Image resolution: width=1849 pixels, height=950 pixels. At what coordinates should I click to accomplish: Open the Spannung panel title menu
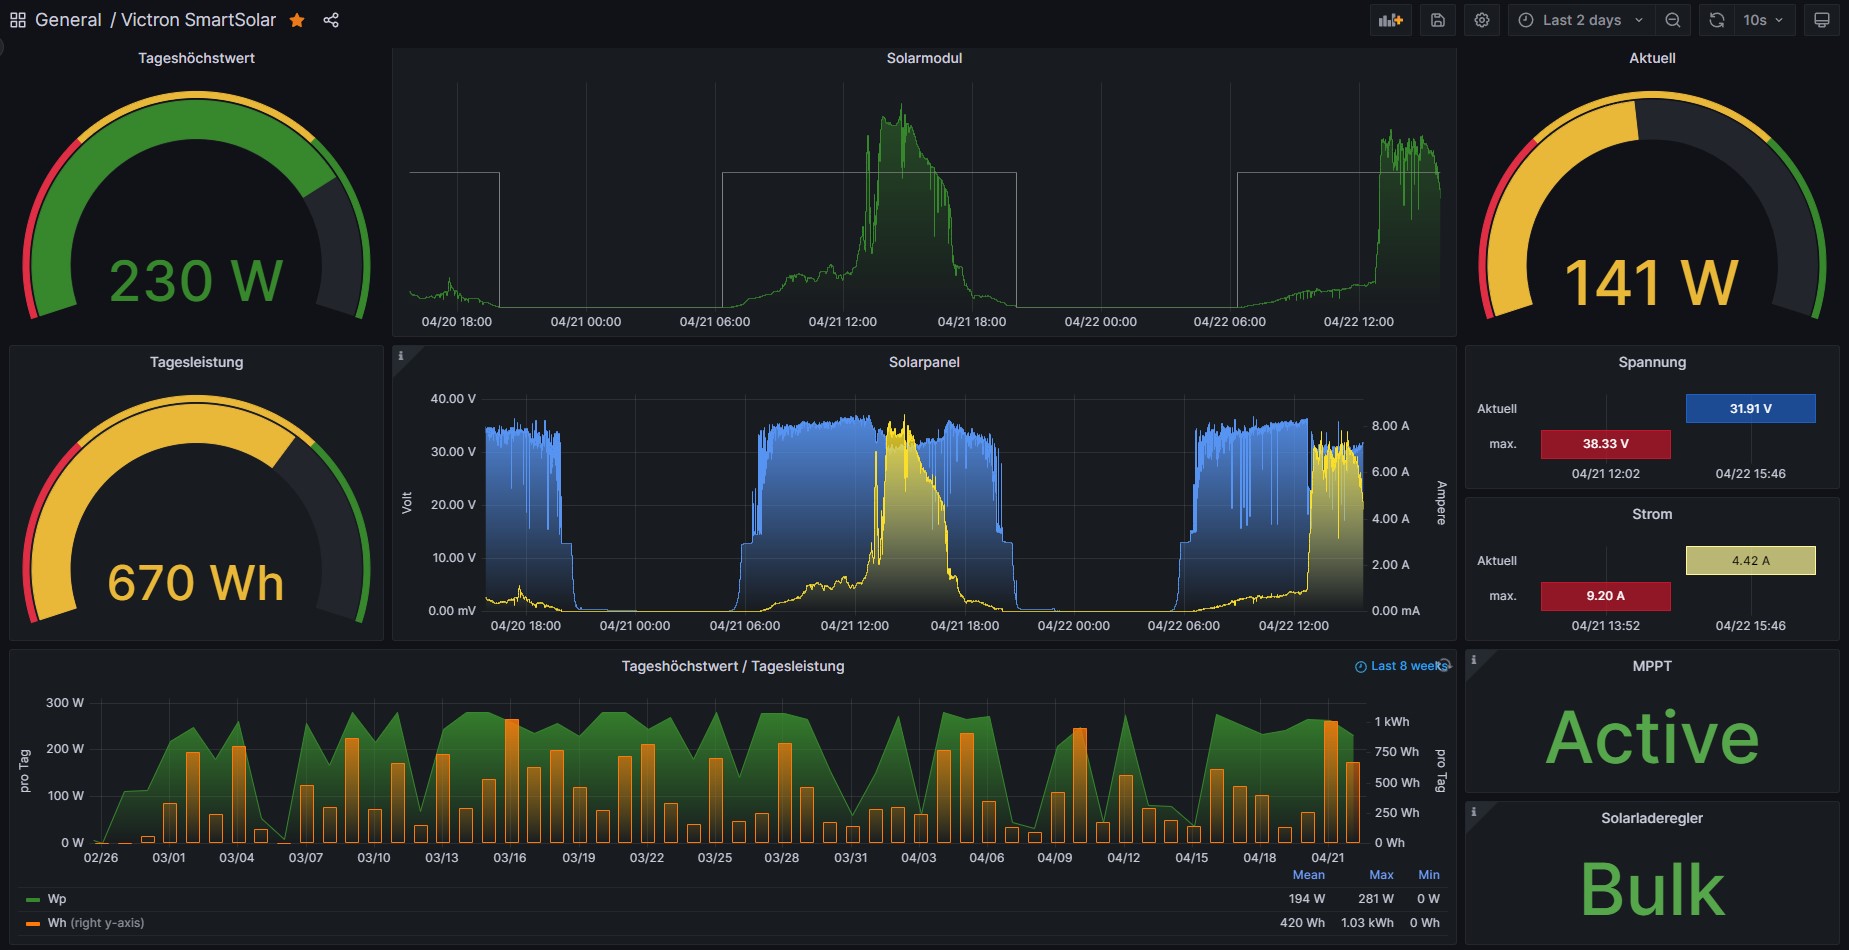[1652, 362]
